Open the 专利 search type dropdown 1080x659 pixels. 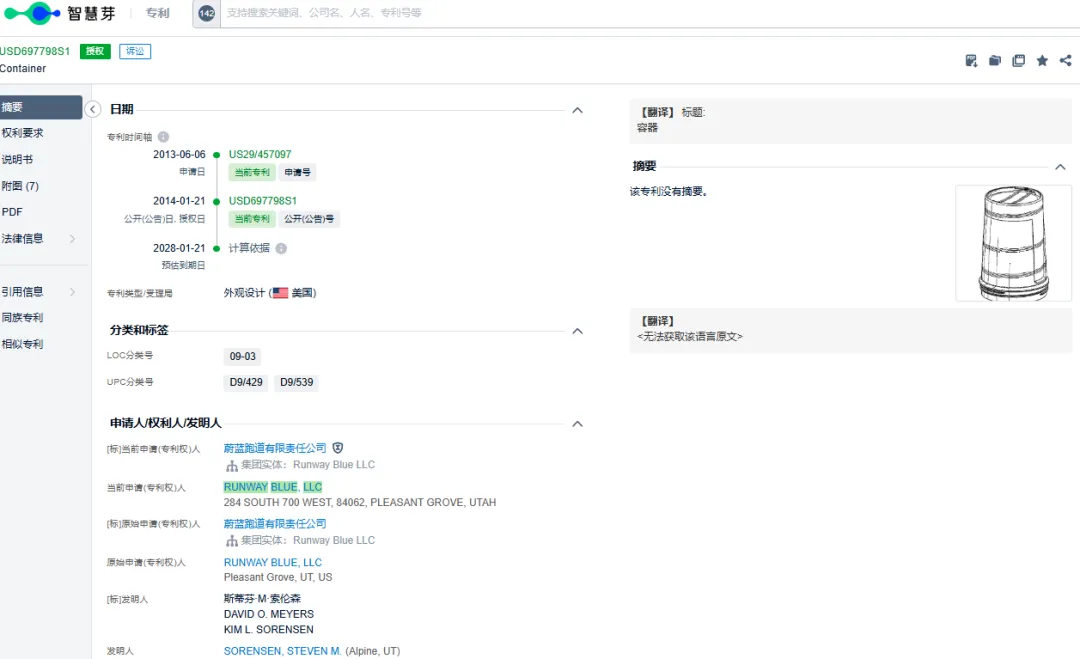(157, 13)
